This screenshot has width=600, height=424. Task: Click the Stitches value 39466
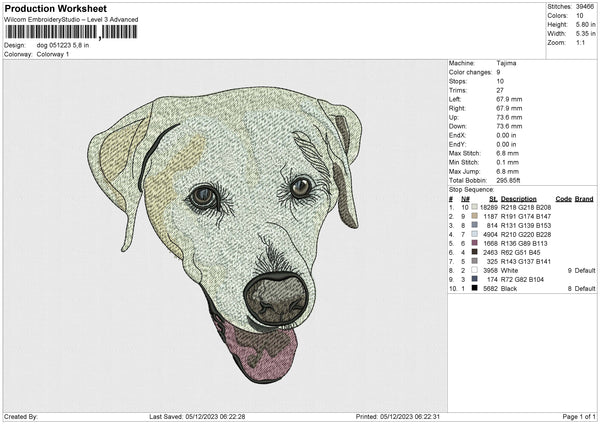click(x=585, y=7)
